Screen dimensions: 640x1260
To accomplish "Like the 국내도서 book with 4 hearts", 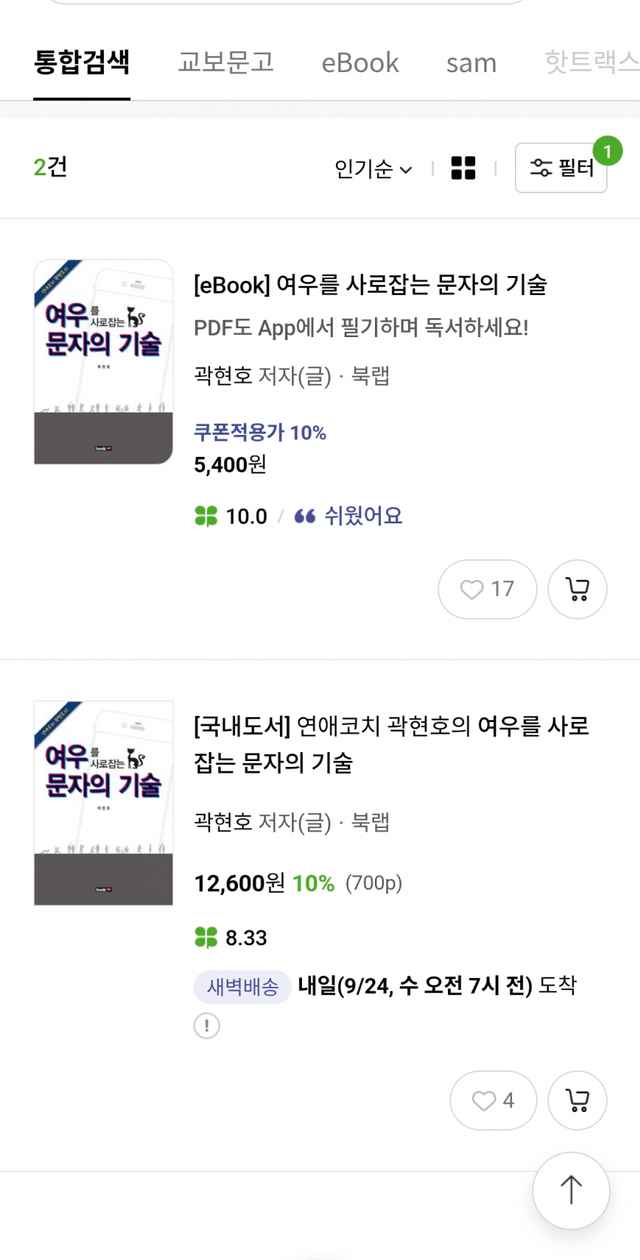I will click(493, 1101).
